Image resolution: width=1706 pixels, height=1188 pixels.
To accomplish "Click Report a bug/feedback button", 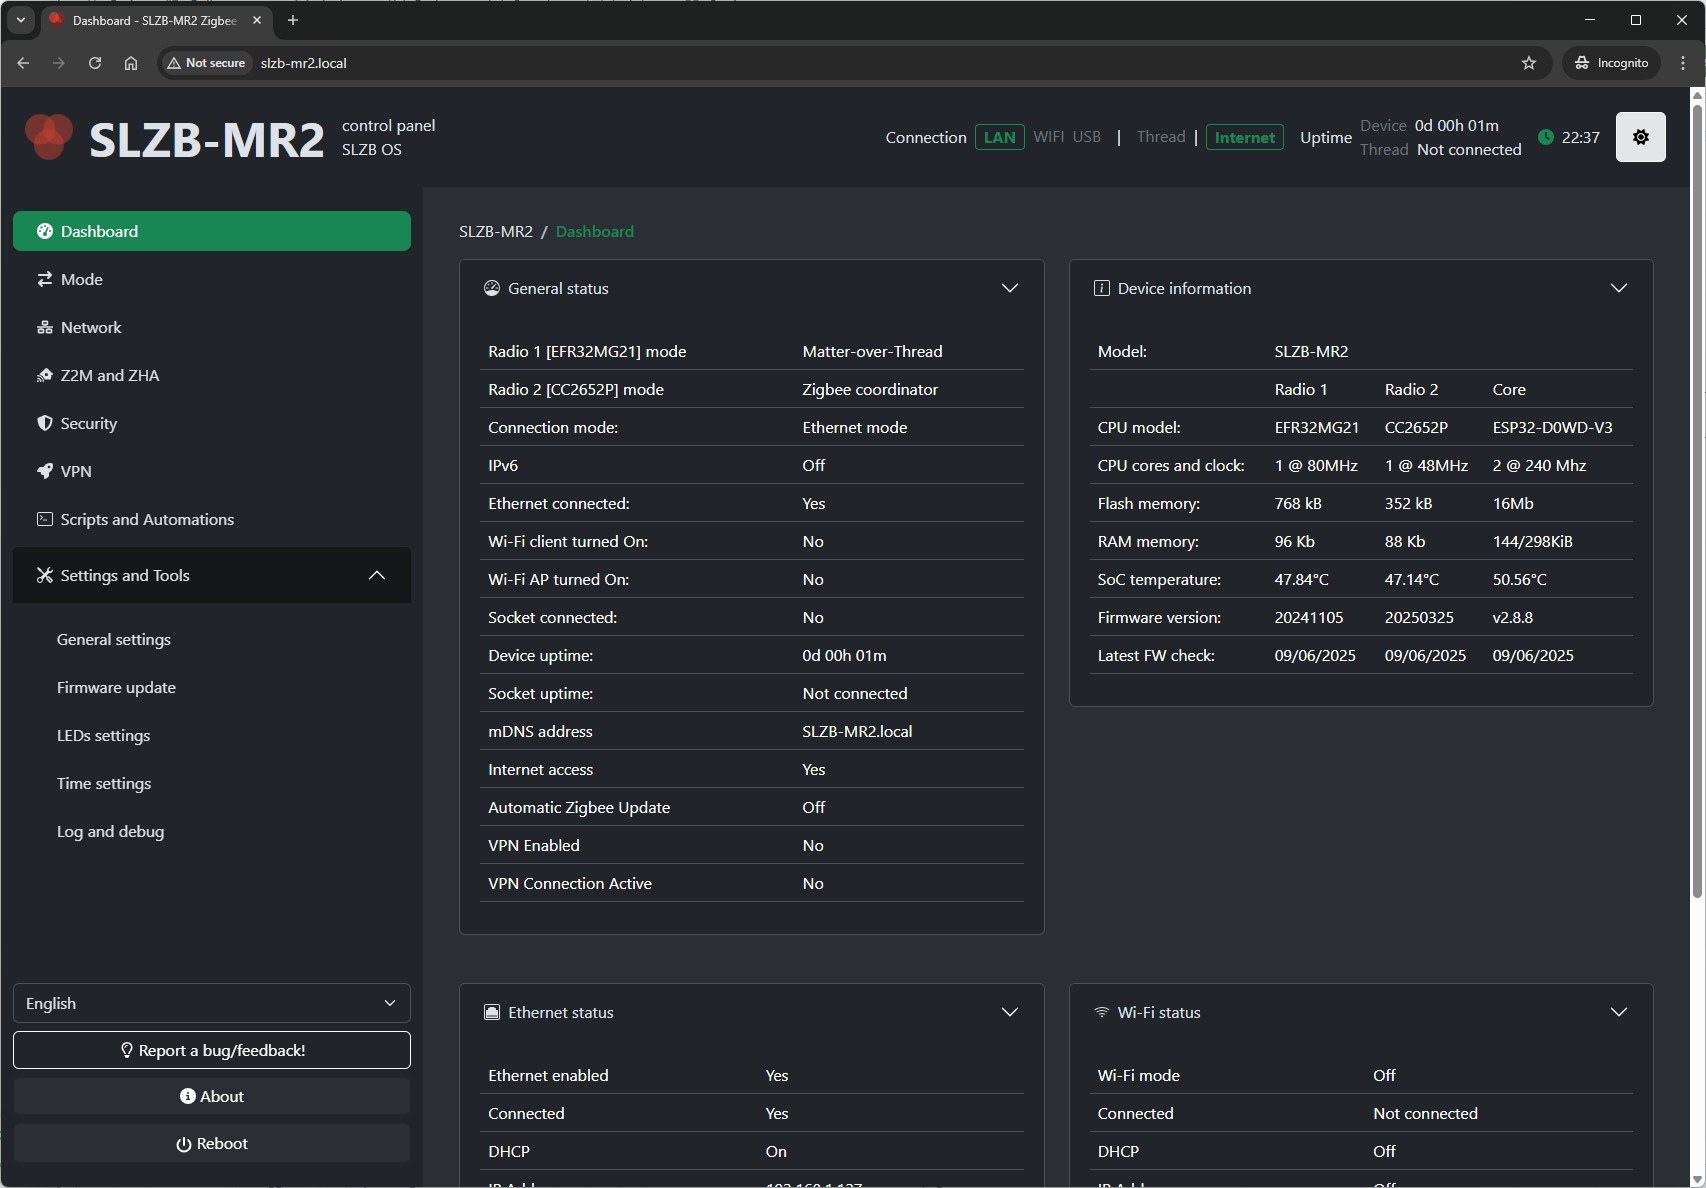I will click(x=211, y=1050).
